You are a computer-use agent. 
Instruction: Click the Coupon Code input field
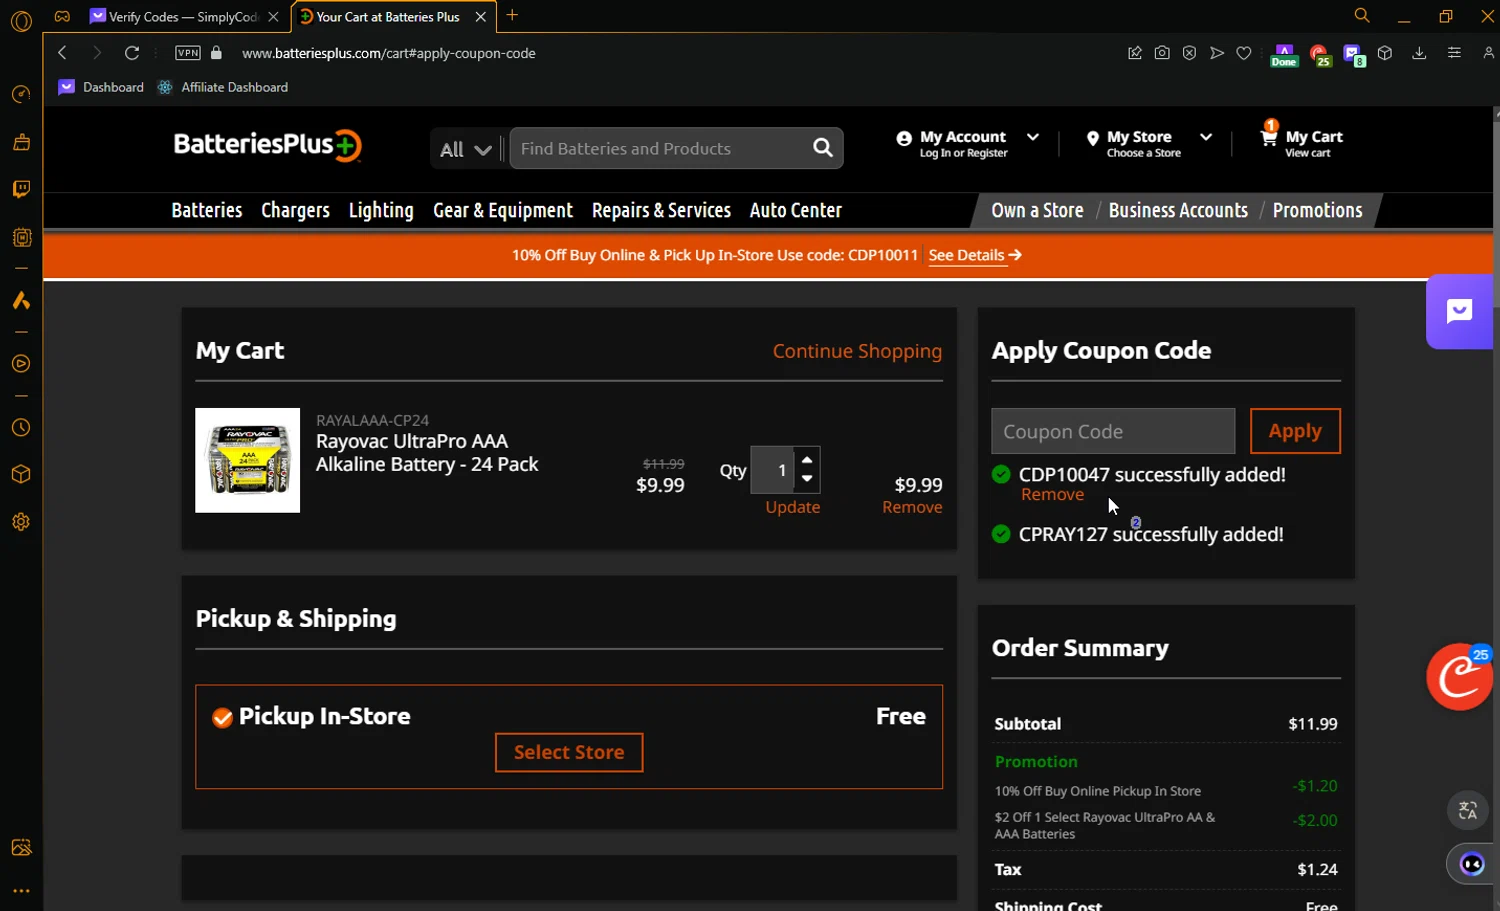point(1113,431)
